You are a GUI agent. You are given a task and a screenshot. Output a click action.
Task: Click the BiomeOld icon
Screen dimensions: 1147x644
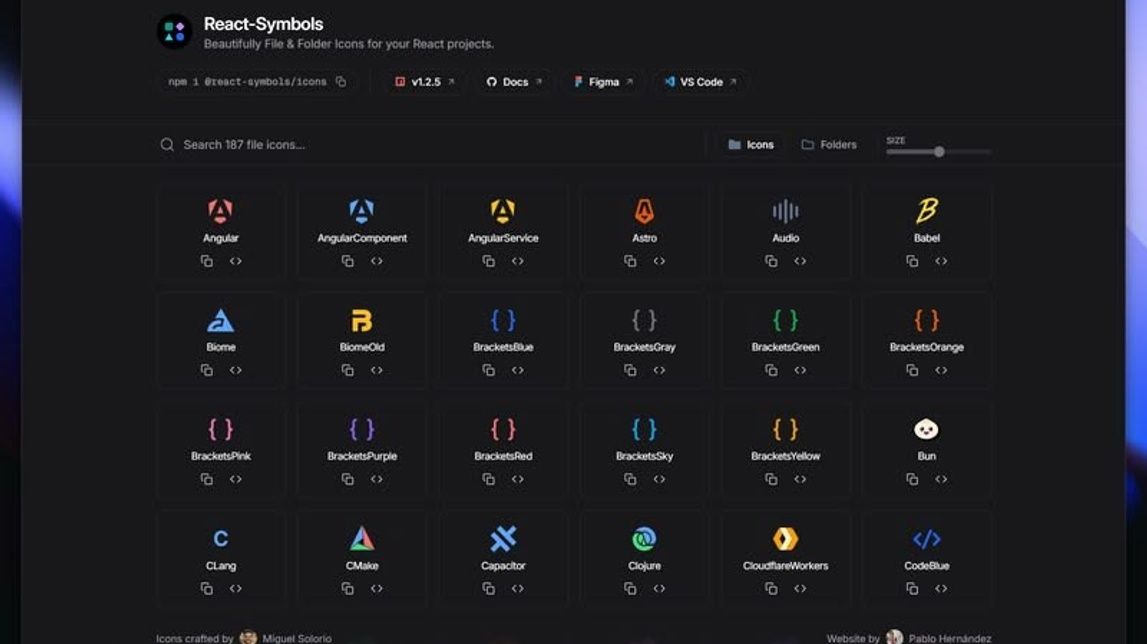point(361,321)
